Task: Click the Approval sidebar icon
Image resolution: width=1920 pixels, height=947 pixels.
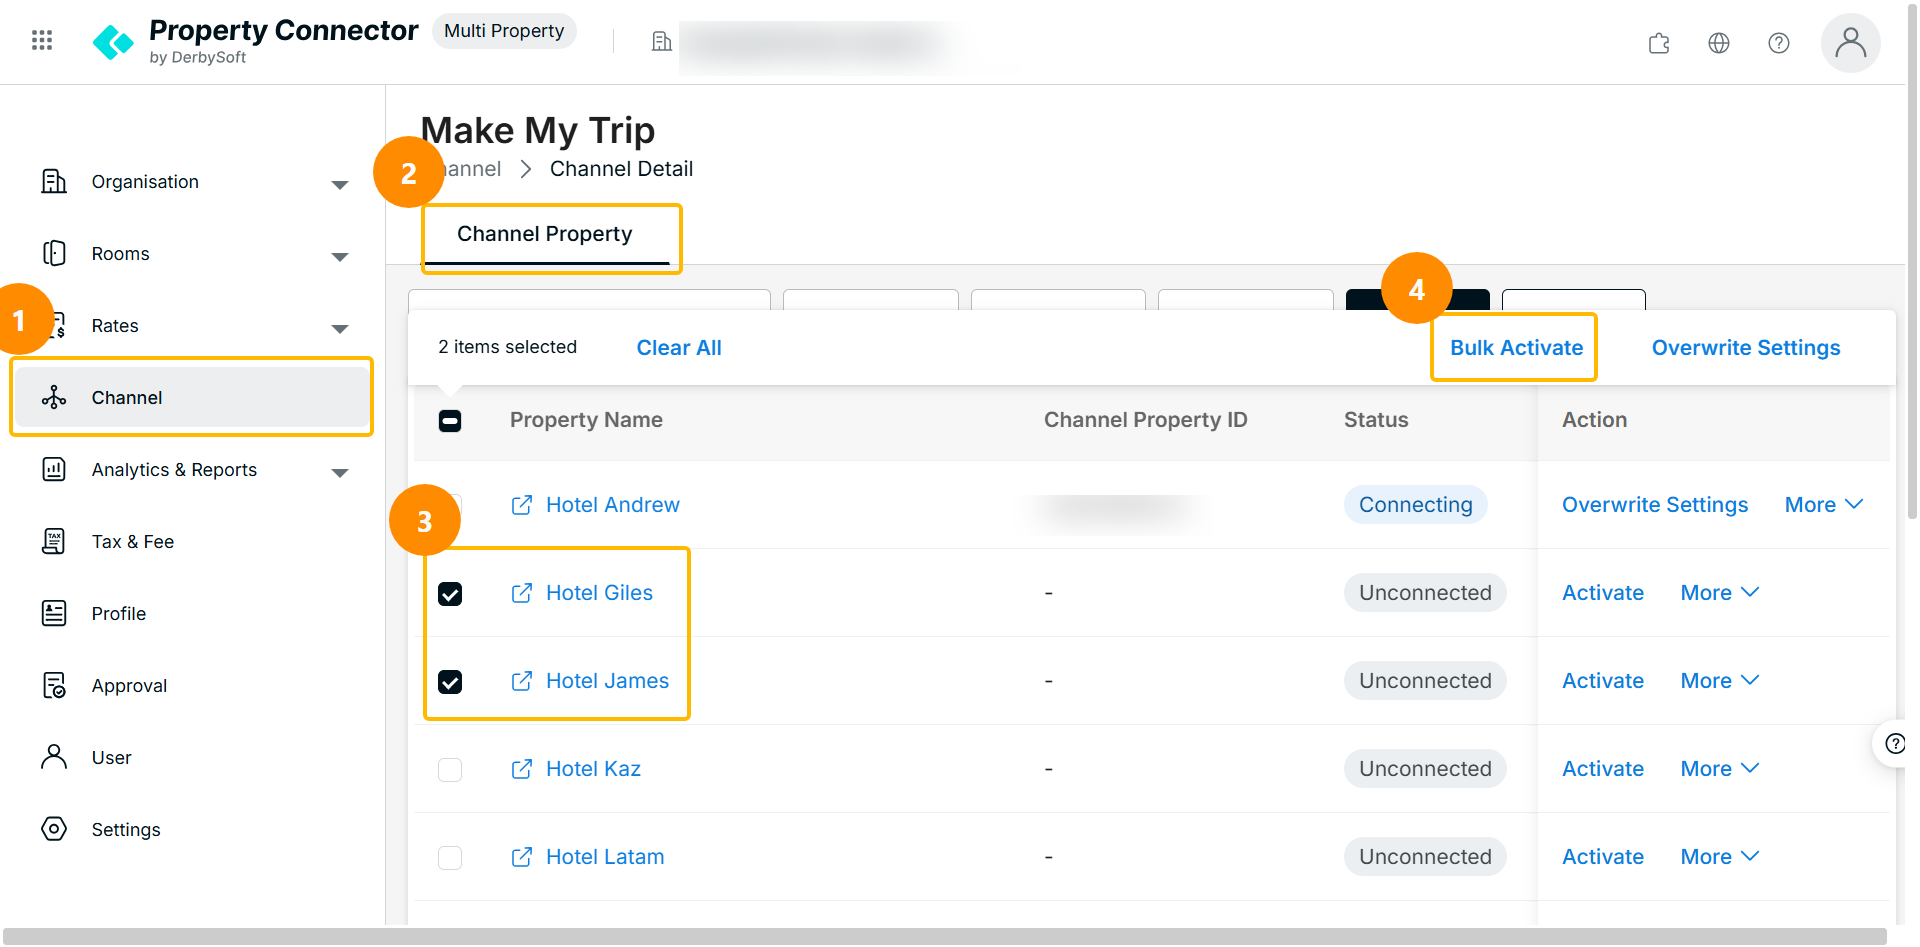Action: click(54, 685)
